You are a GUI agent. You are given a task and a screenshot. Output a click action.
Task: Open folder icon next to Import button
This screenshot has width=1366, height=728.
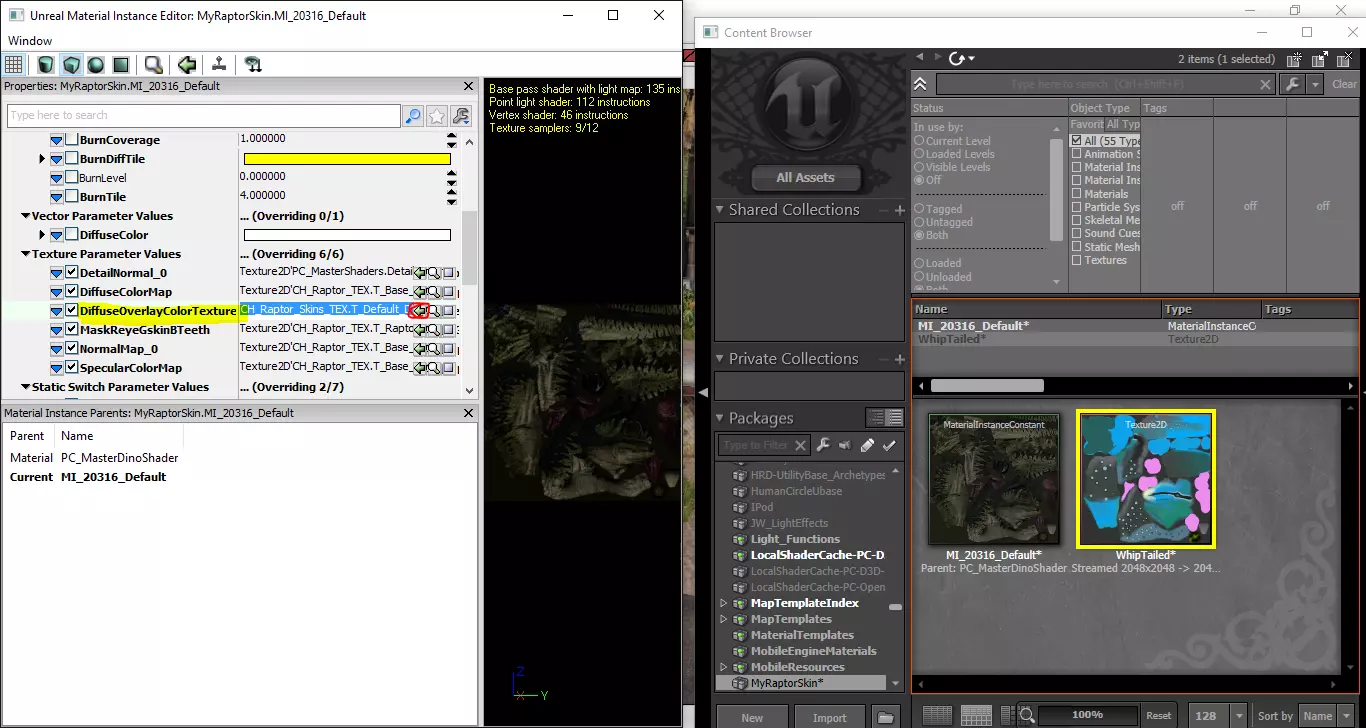[x=884, y=717]
